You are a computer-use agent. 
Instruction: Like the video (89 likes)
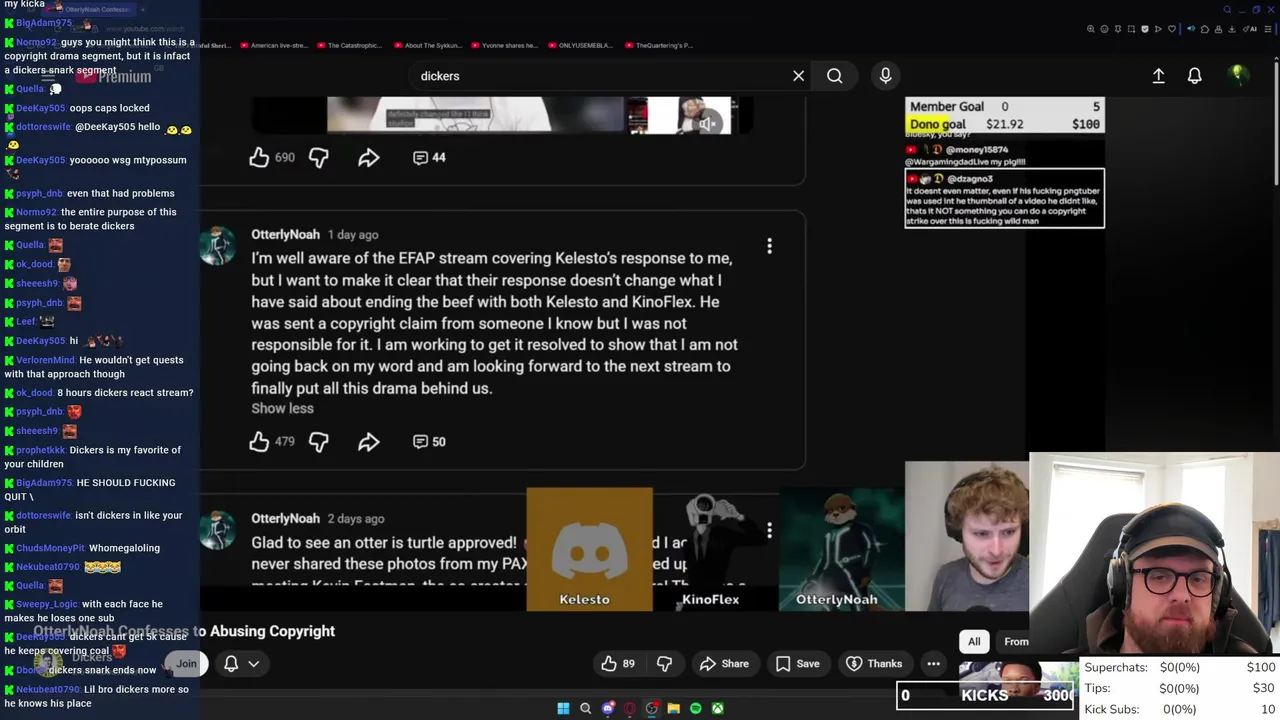[618, 664]
